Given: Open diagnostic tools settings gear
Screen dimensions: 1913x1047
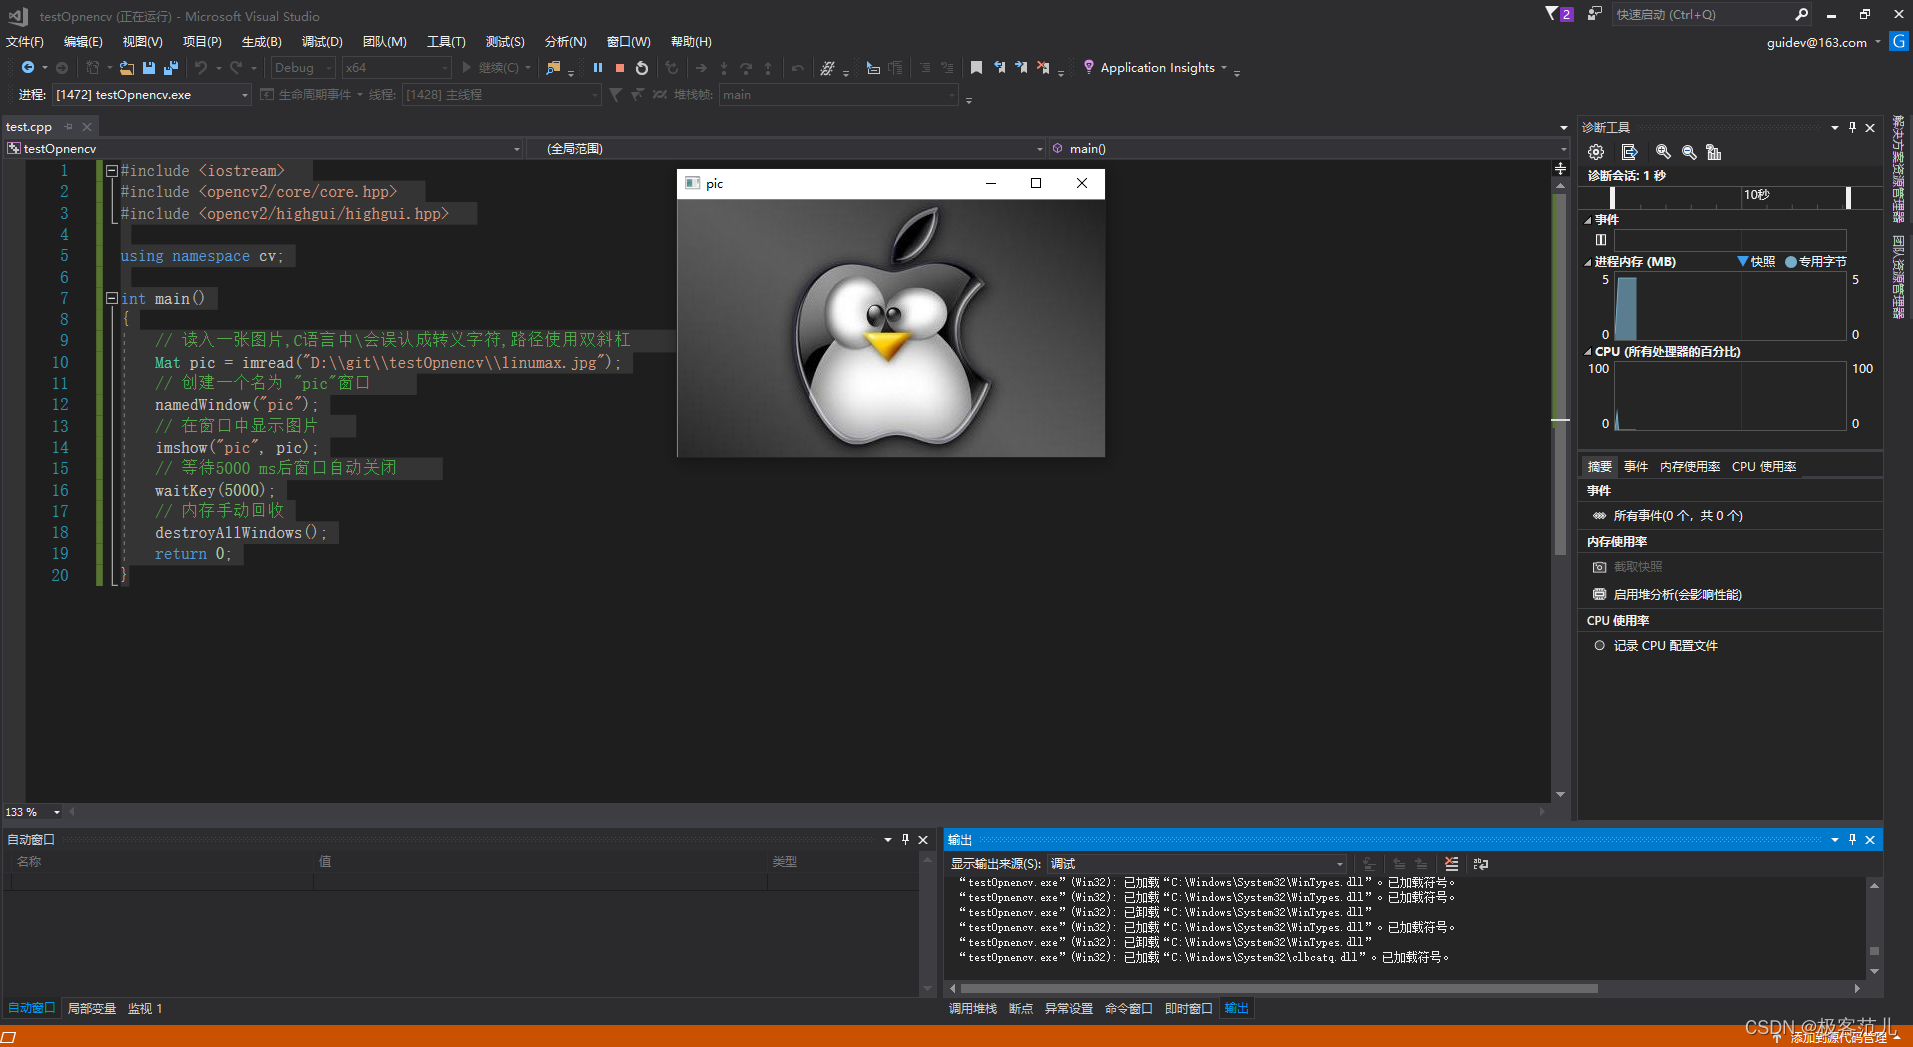Looking at the screenshot, I should click(x=1596, y=152).
